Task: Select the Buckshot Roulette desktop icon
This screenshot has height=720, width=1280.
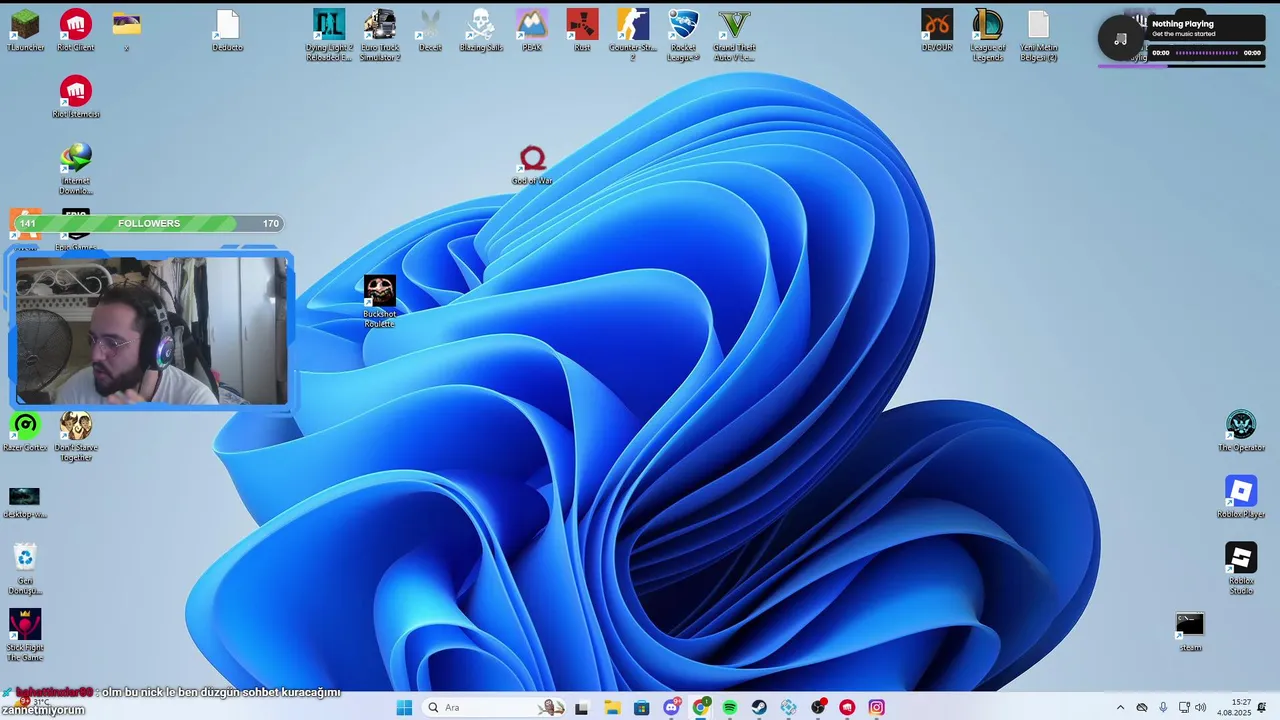Action: pyautogui.click(x=380, y=301)
